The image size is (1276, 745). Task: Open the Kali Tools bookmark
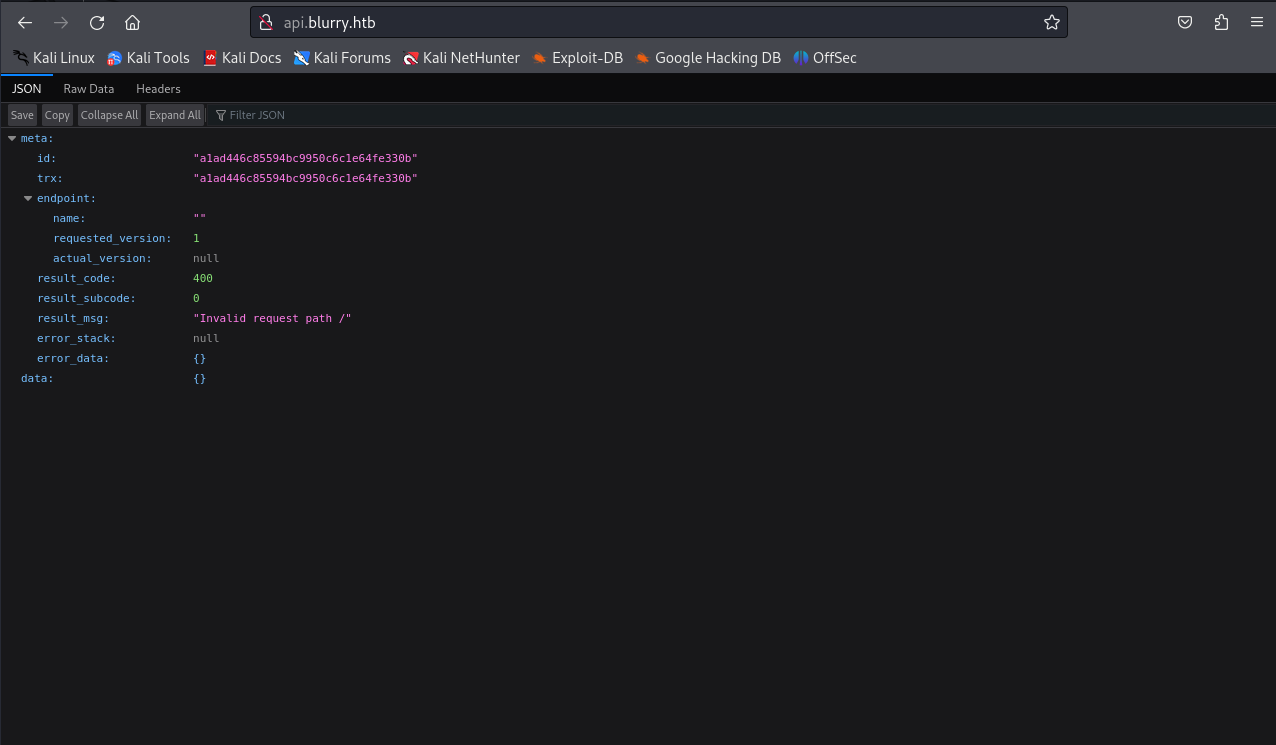(148, 58)
